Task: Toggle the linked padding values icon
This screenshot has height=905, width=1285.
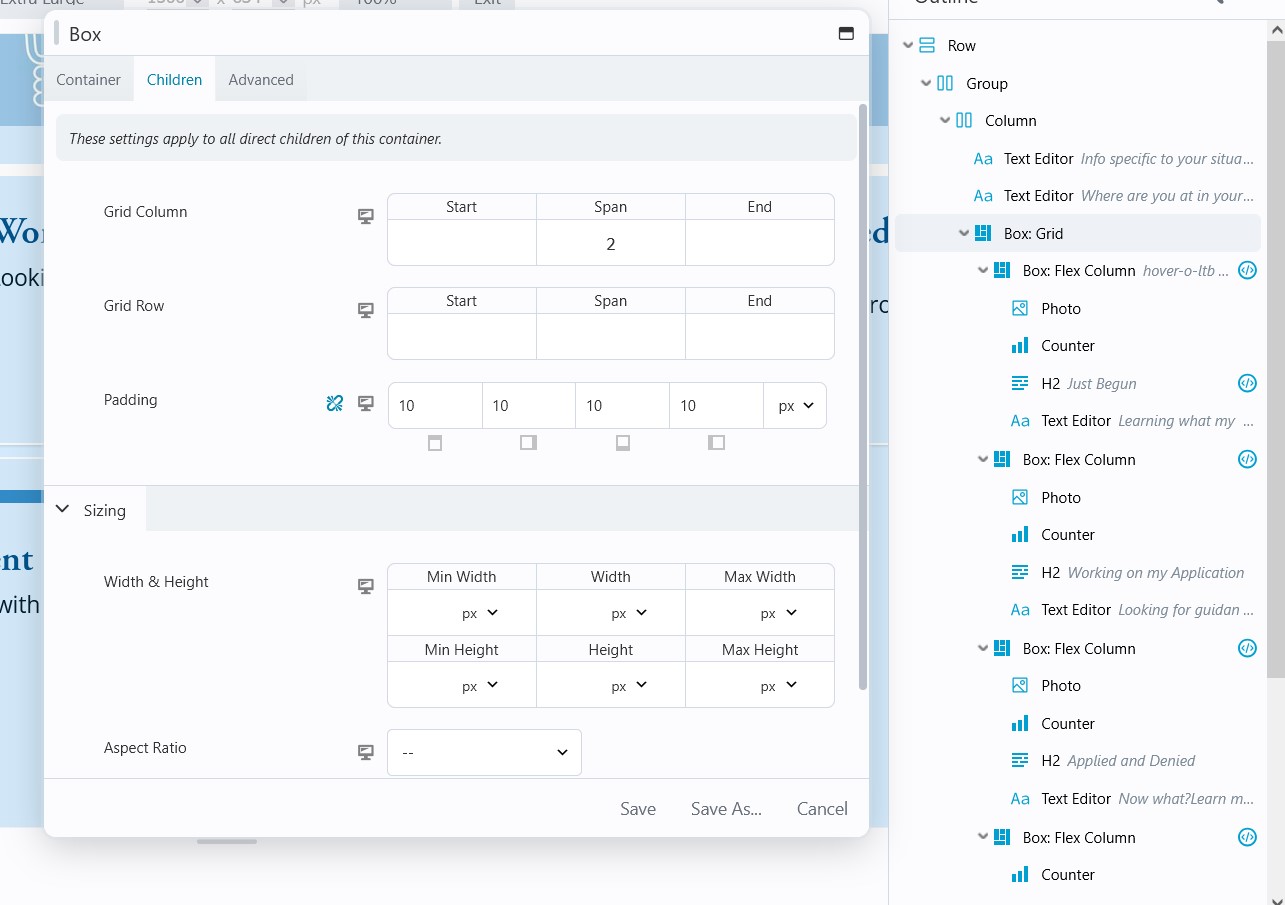Action: pos(335,403)
